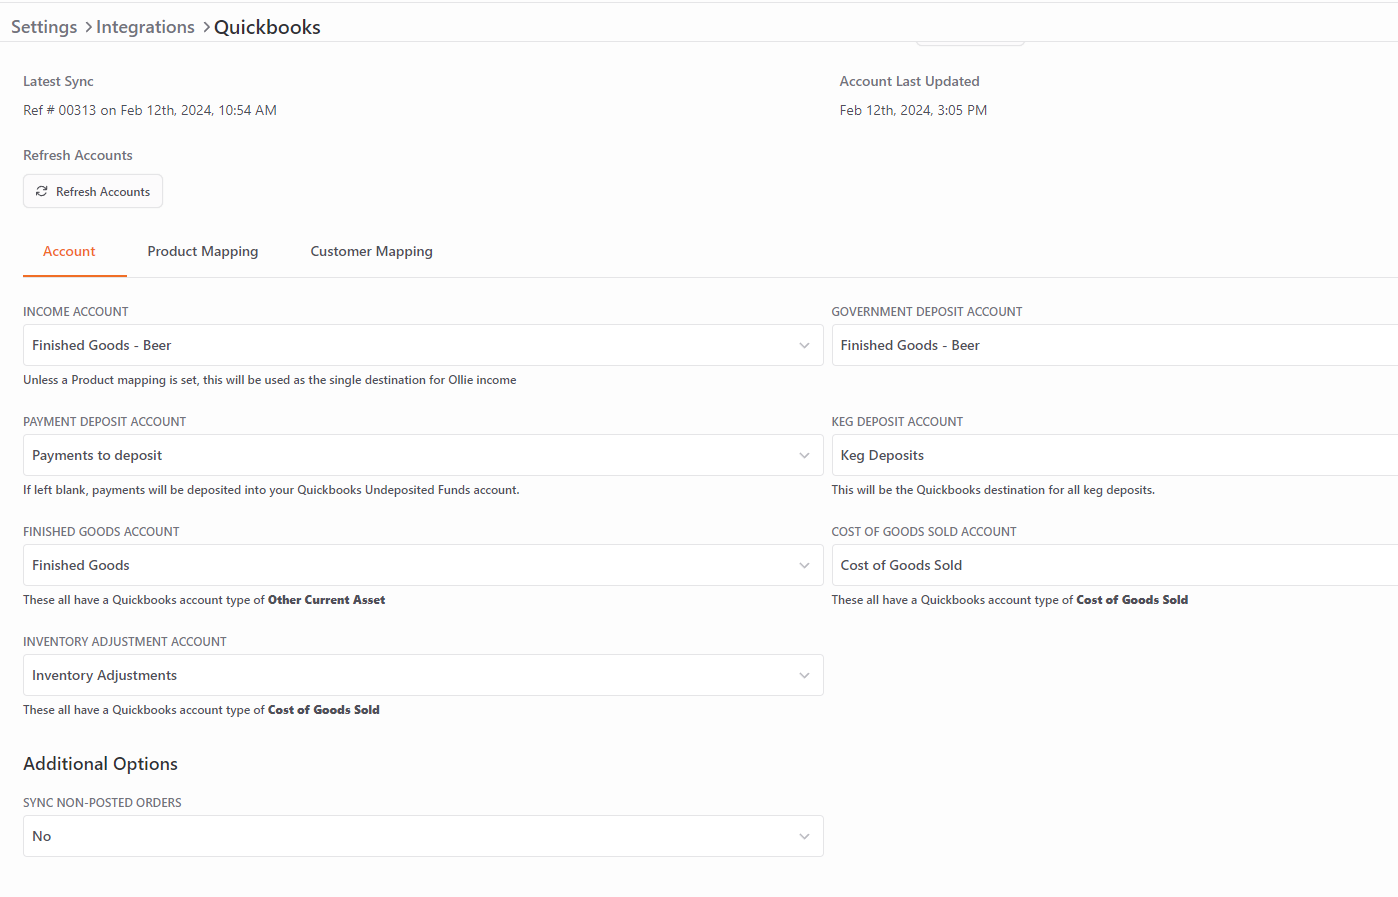Screen dimensions: 1398x897
Task: Select the Account tab
Action: point(69,251)
